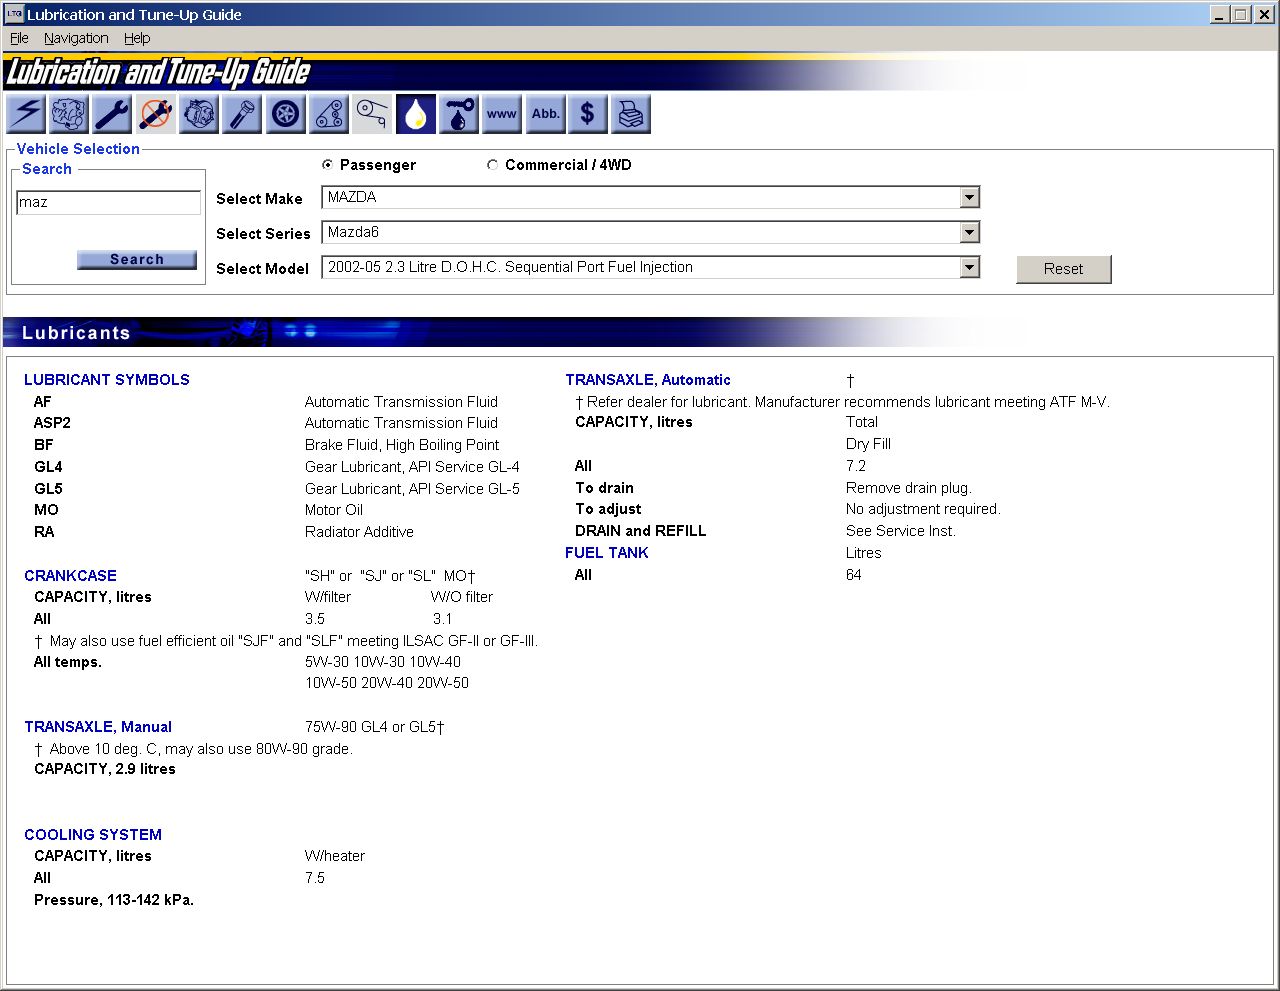The height and width of the screenshot is (991, 1280).
Task: Click the No adjustment required. text
Action: coord(923,509)
